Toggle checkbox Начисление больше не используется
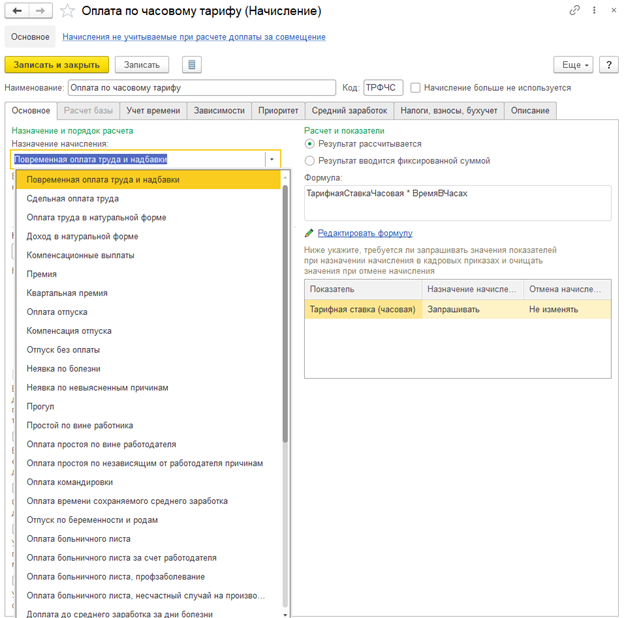This screenshot has height=618, width=624. tap(415, 88)
